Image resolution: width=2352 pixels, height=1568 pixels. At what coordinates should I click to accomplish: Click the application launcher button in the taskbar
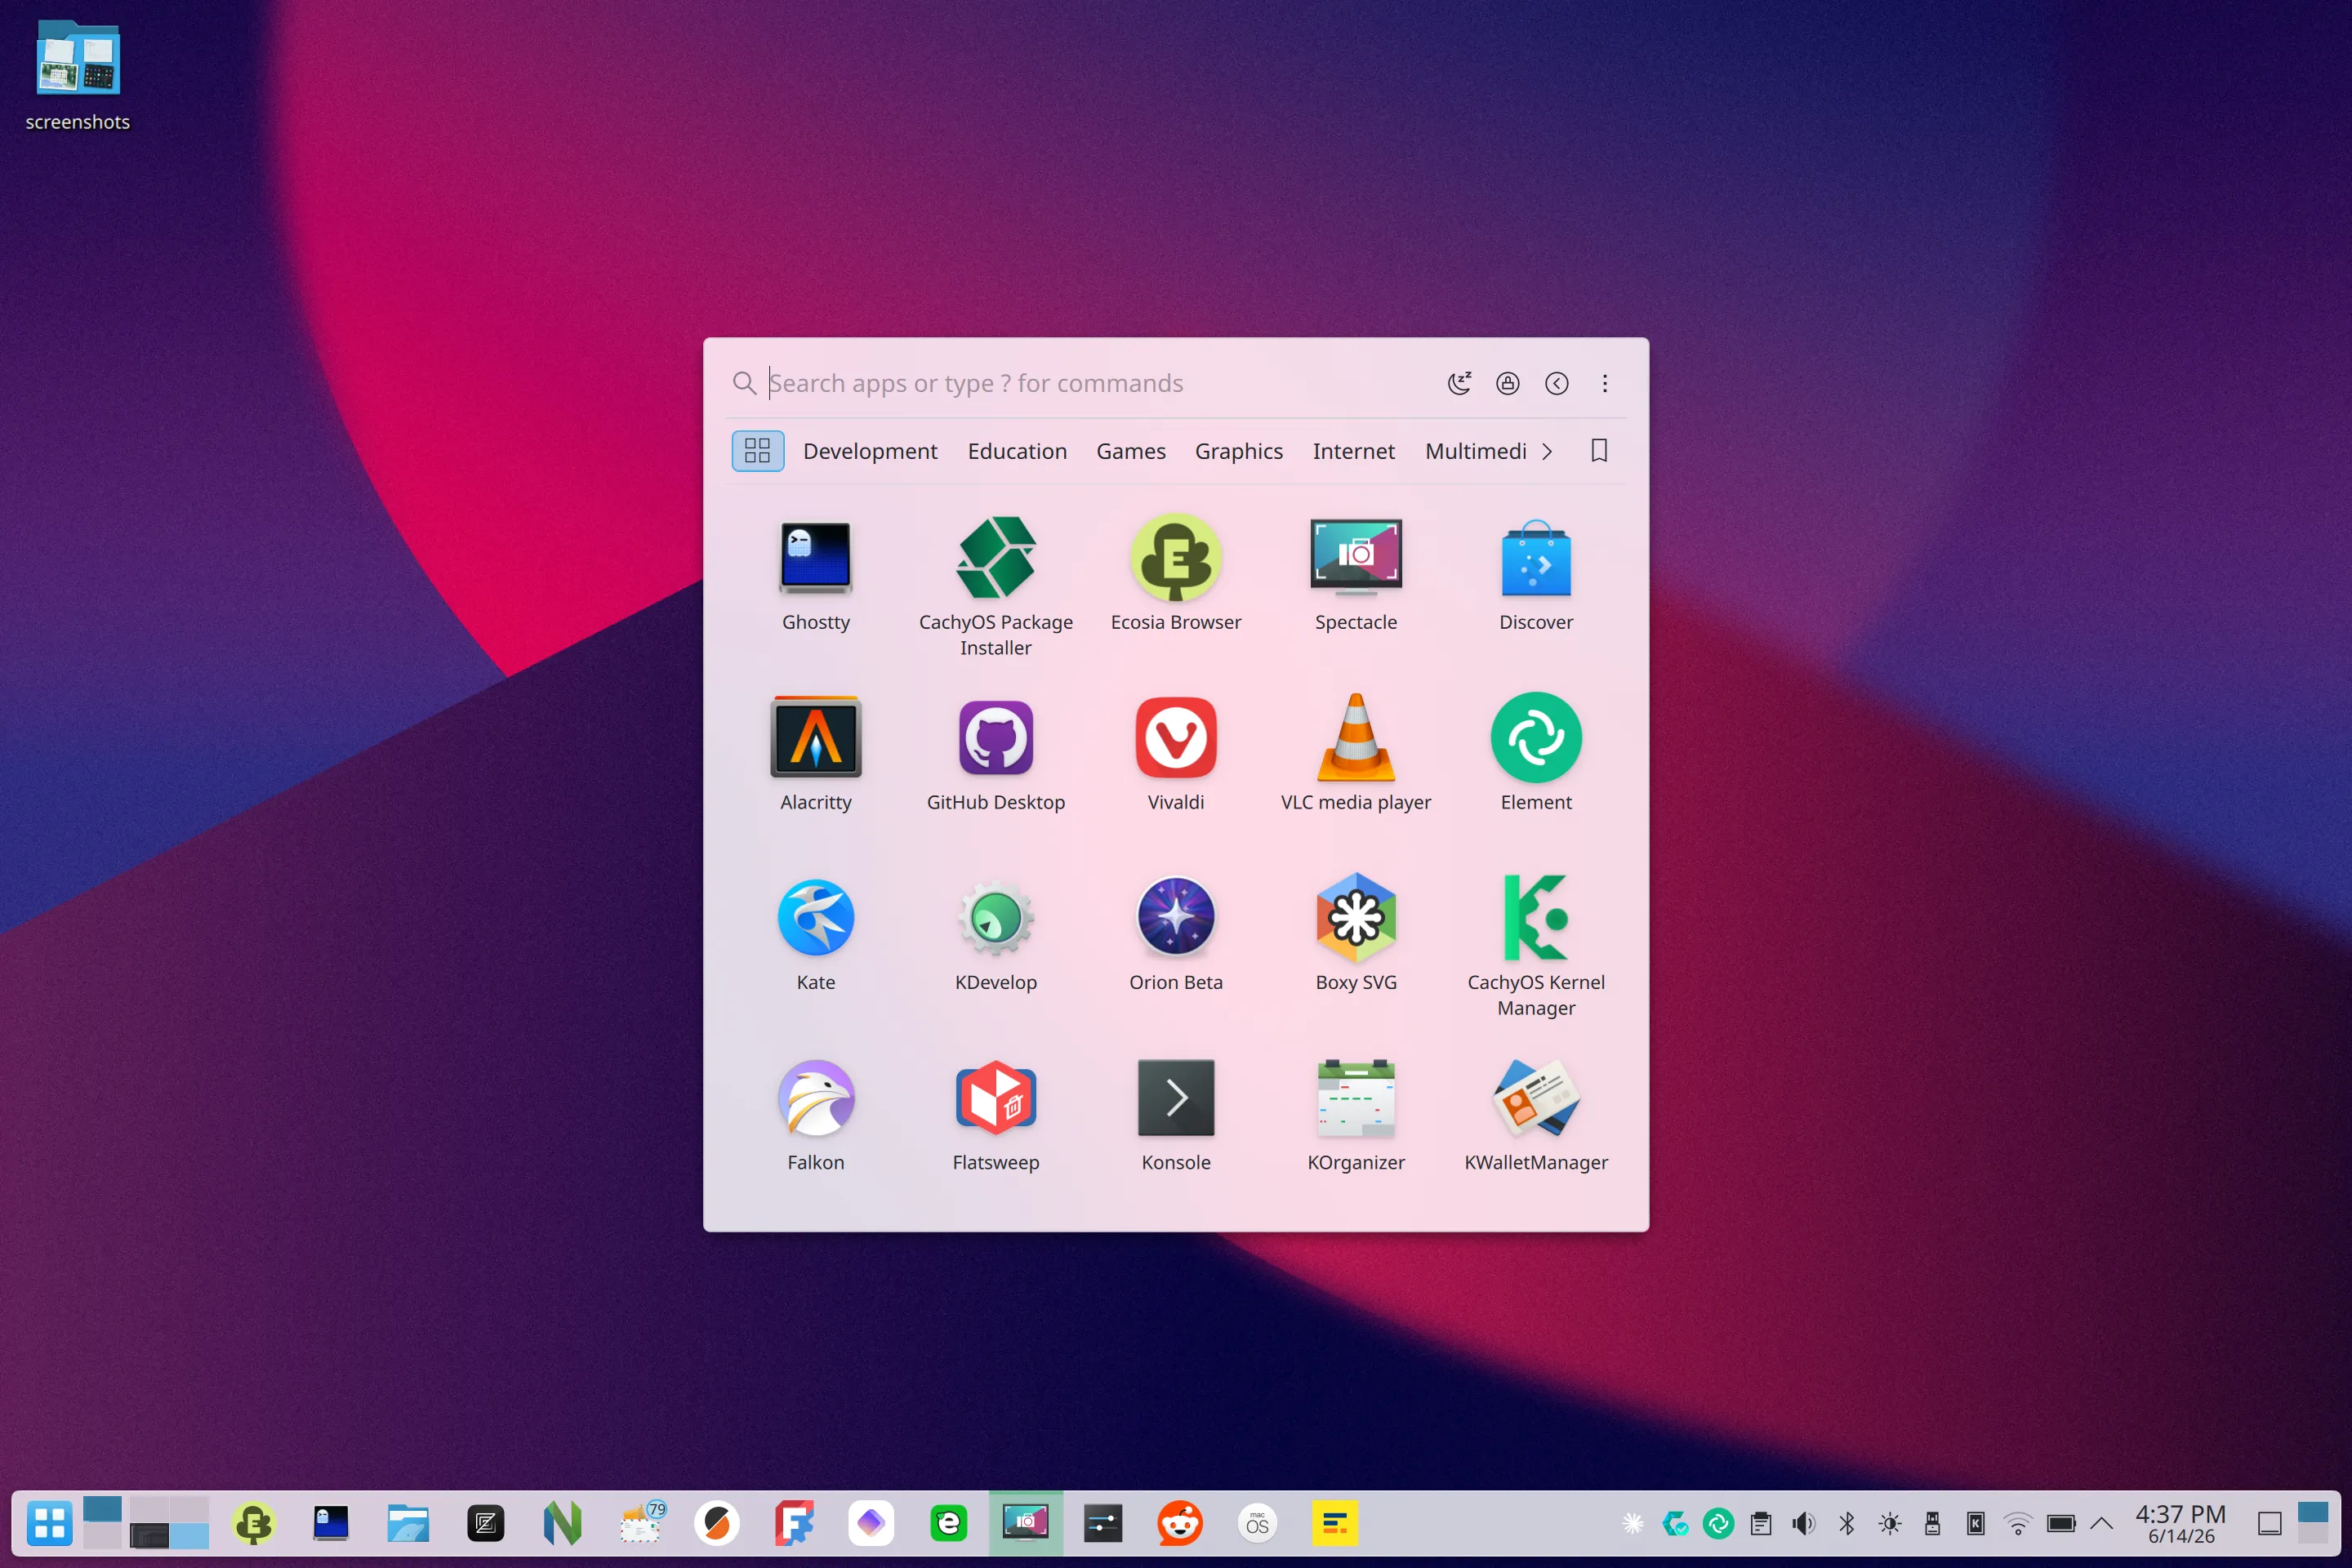[x=49, y=1523]
